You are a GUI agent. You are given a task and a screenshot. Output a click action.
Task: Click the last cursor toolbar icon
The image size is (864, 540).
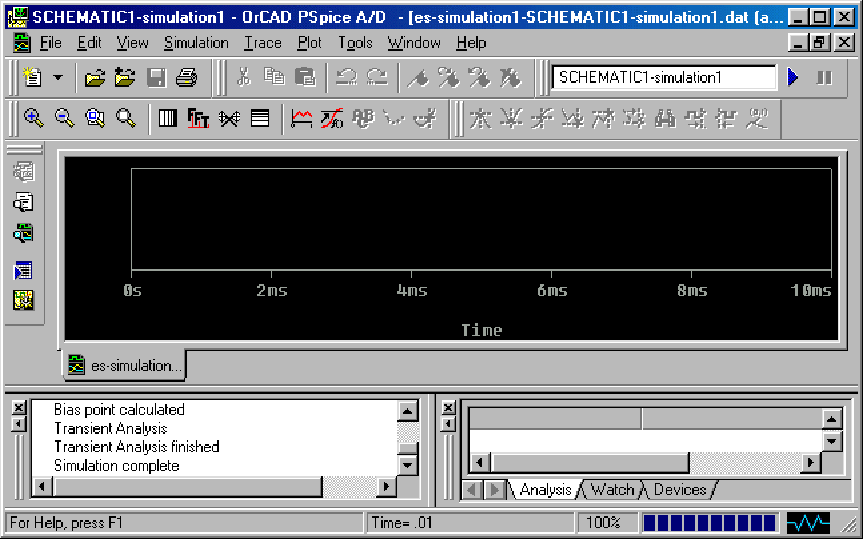(758, 118)
